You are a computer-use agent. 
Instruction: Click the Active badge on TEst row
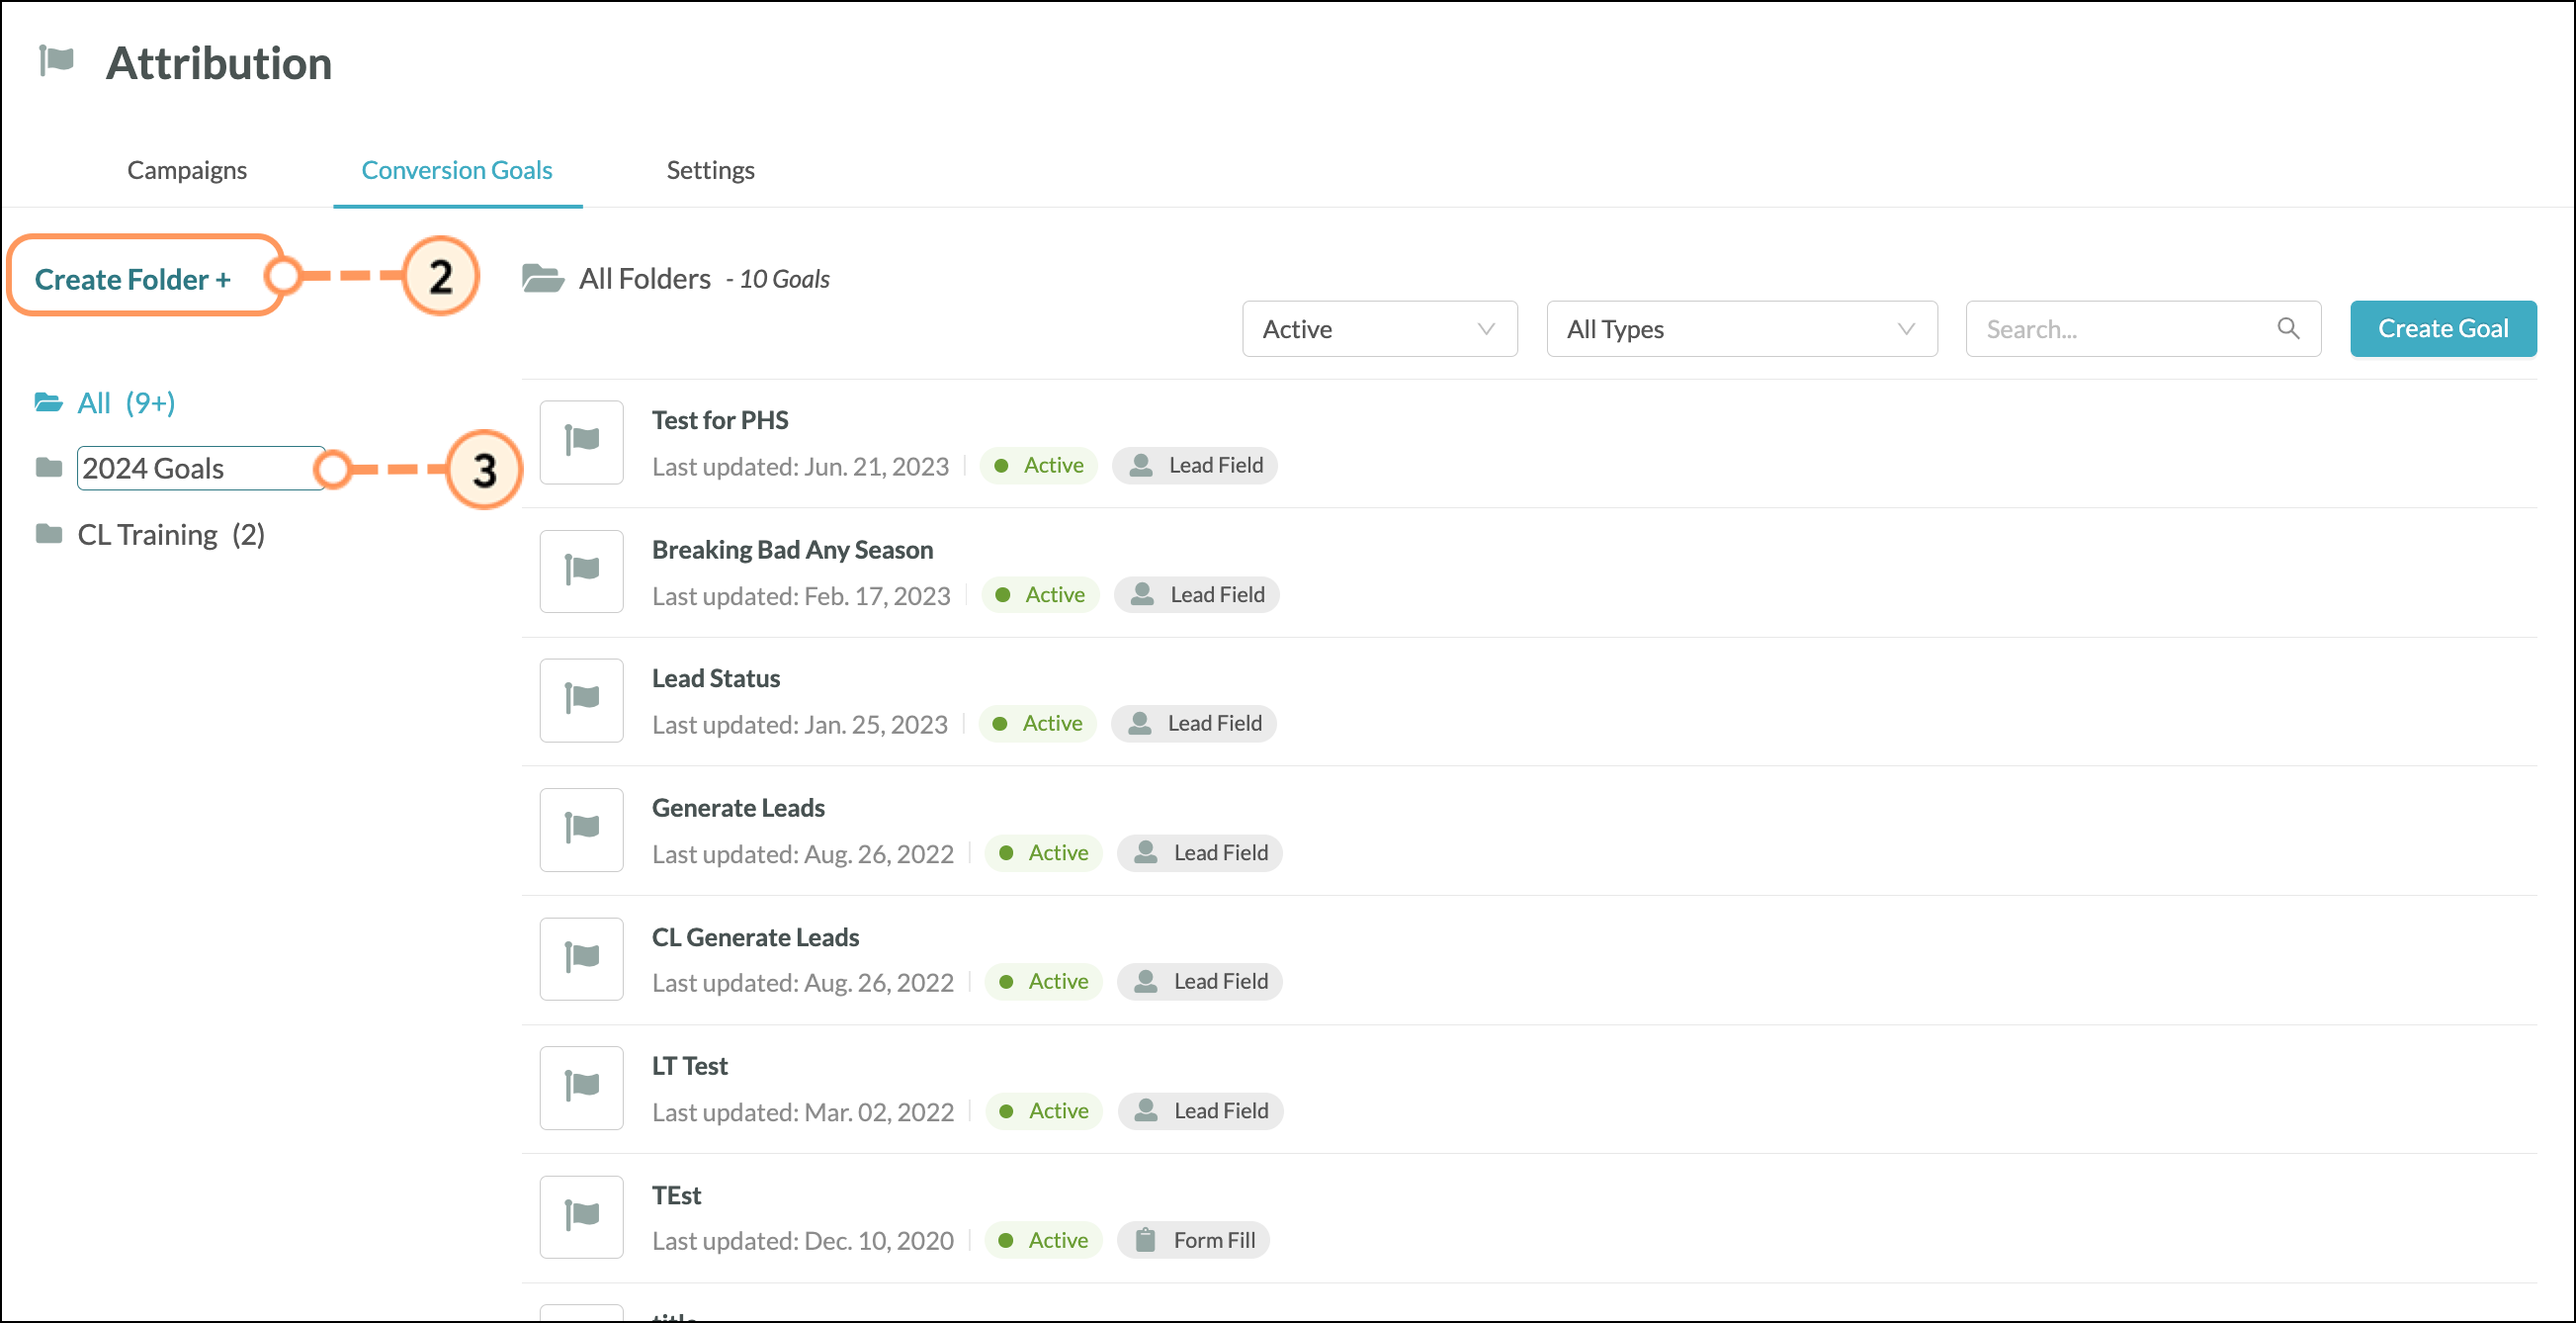tap(1044, 1240)
